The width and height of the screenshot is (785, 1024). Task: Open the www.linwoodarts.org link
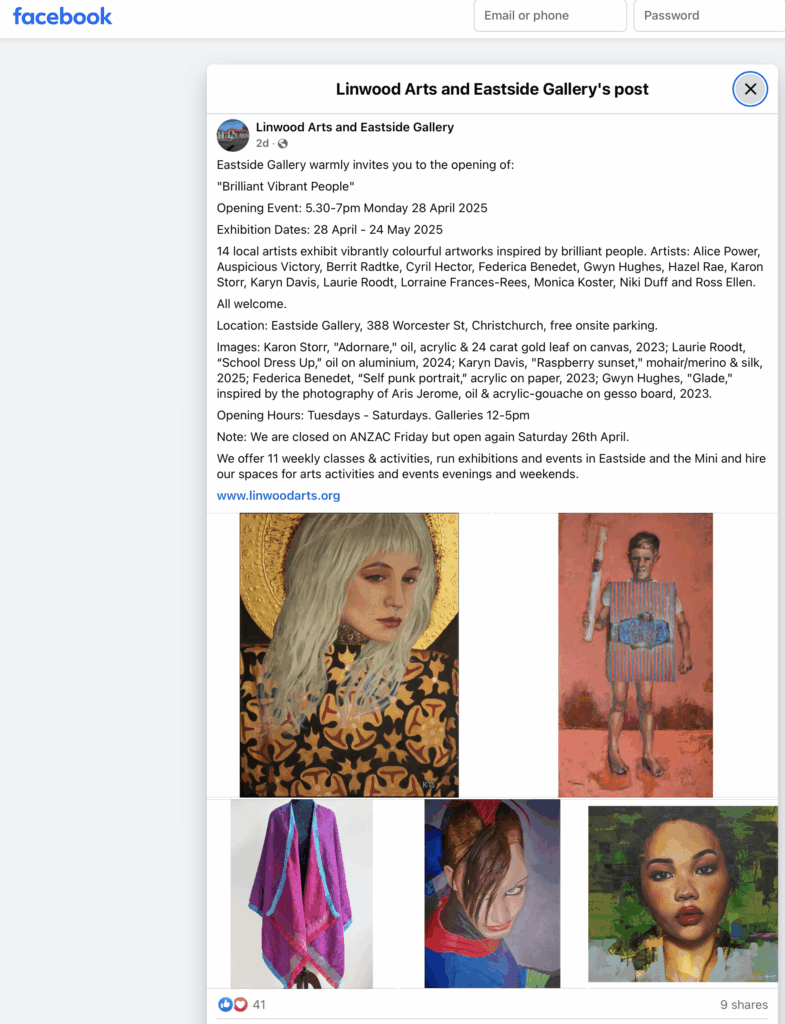pyautogui.click(x=278, y=496)
